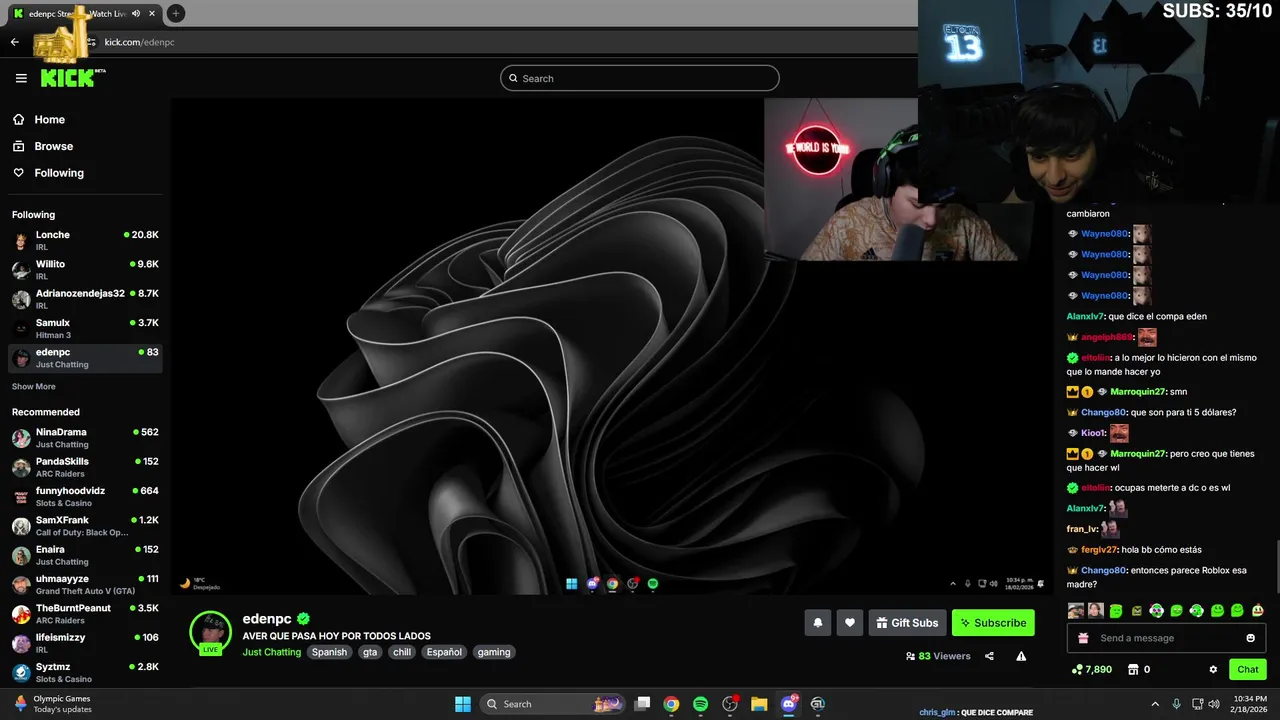Open funnyhoodvidz Slots & Casino stream

point(85,497)
